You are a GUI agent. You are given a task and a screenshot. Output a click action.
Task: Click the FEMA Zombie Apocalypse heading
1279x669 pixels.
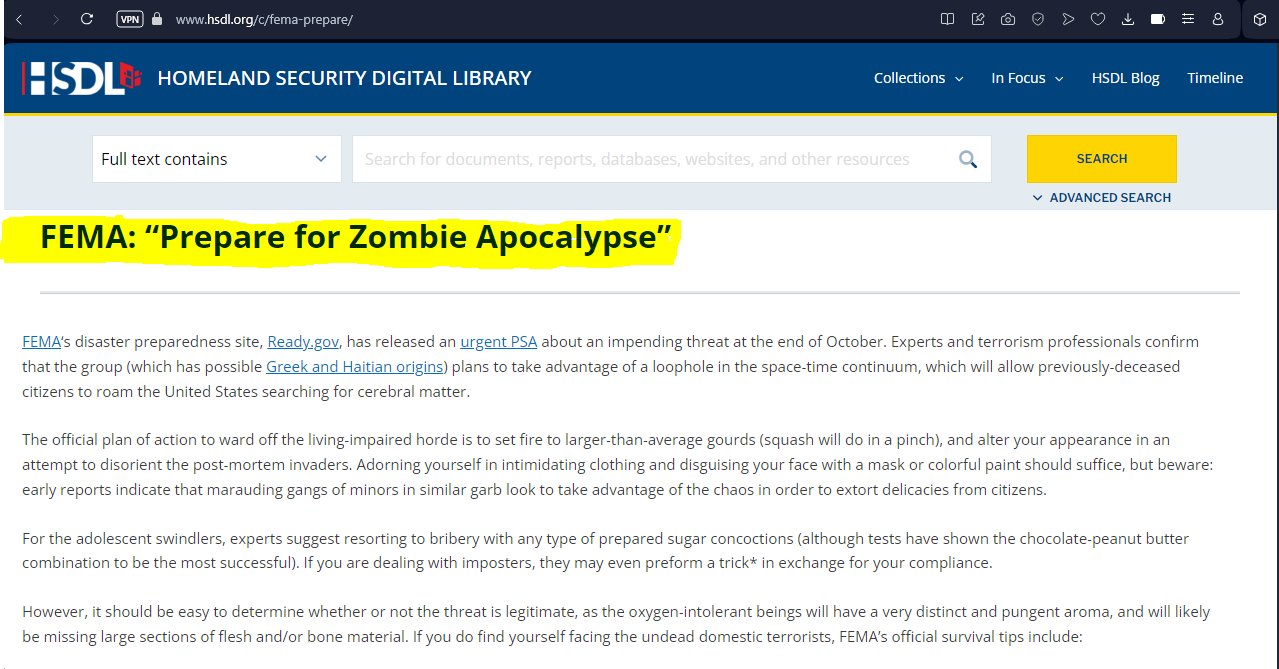click(x=355, y=238)
